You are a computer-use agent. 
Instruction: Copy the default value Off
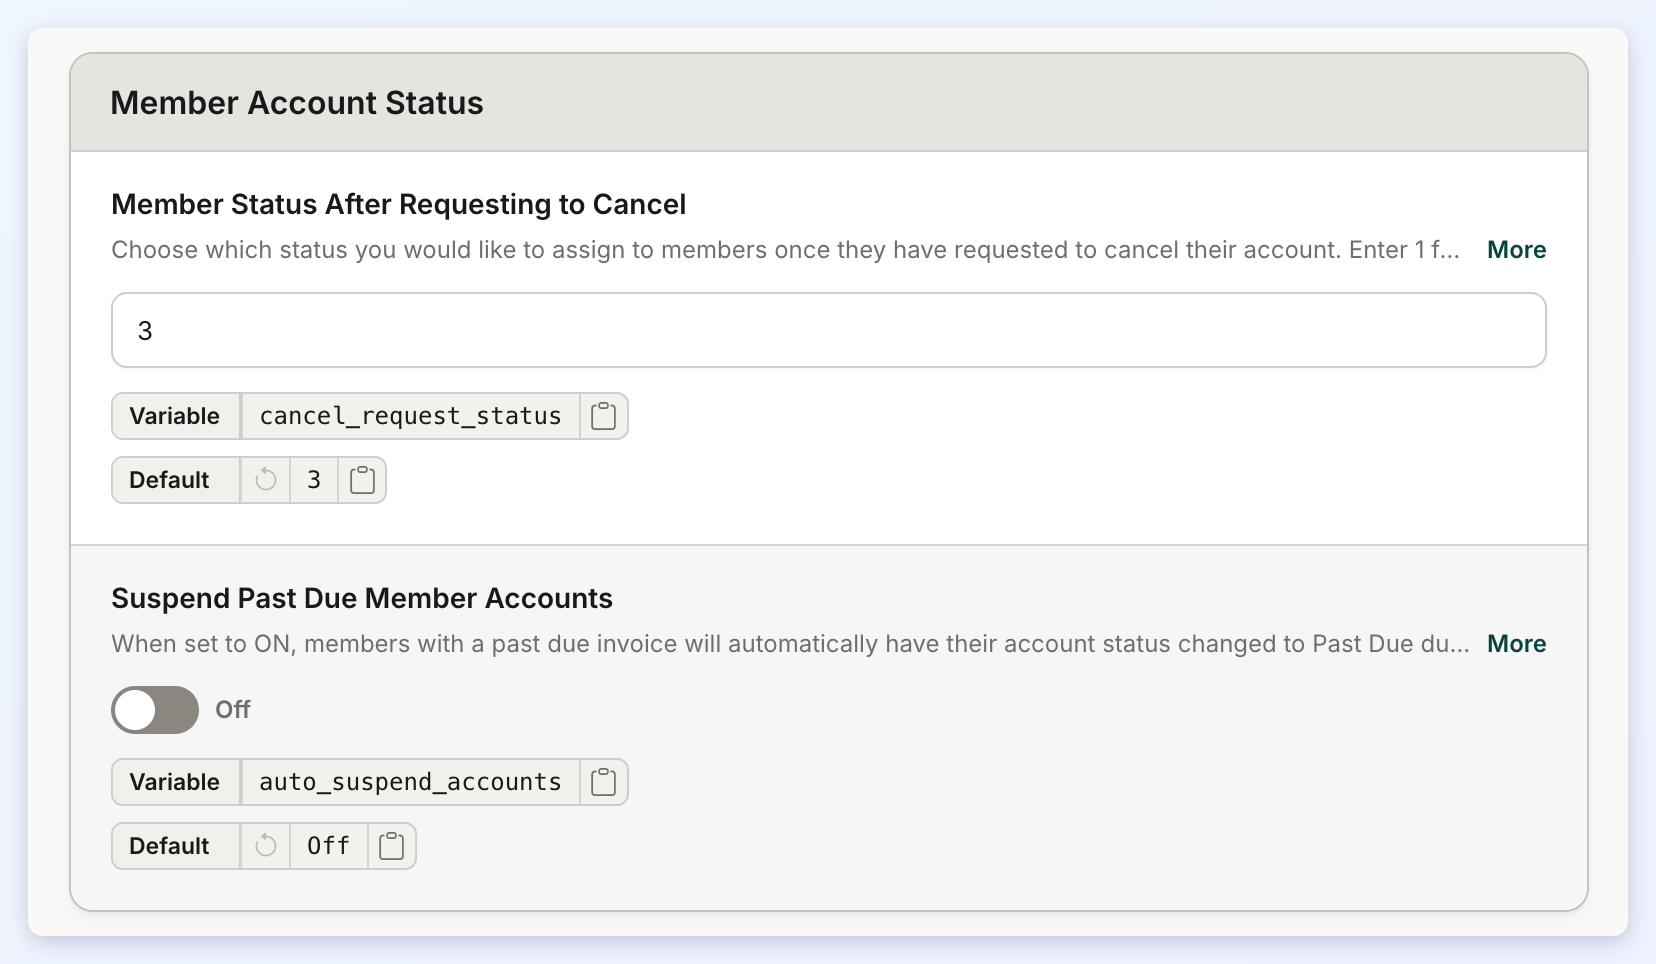(x=392, y=846)
